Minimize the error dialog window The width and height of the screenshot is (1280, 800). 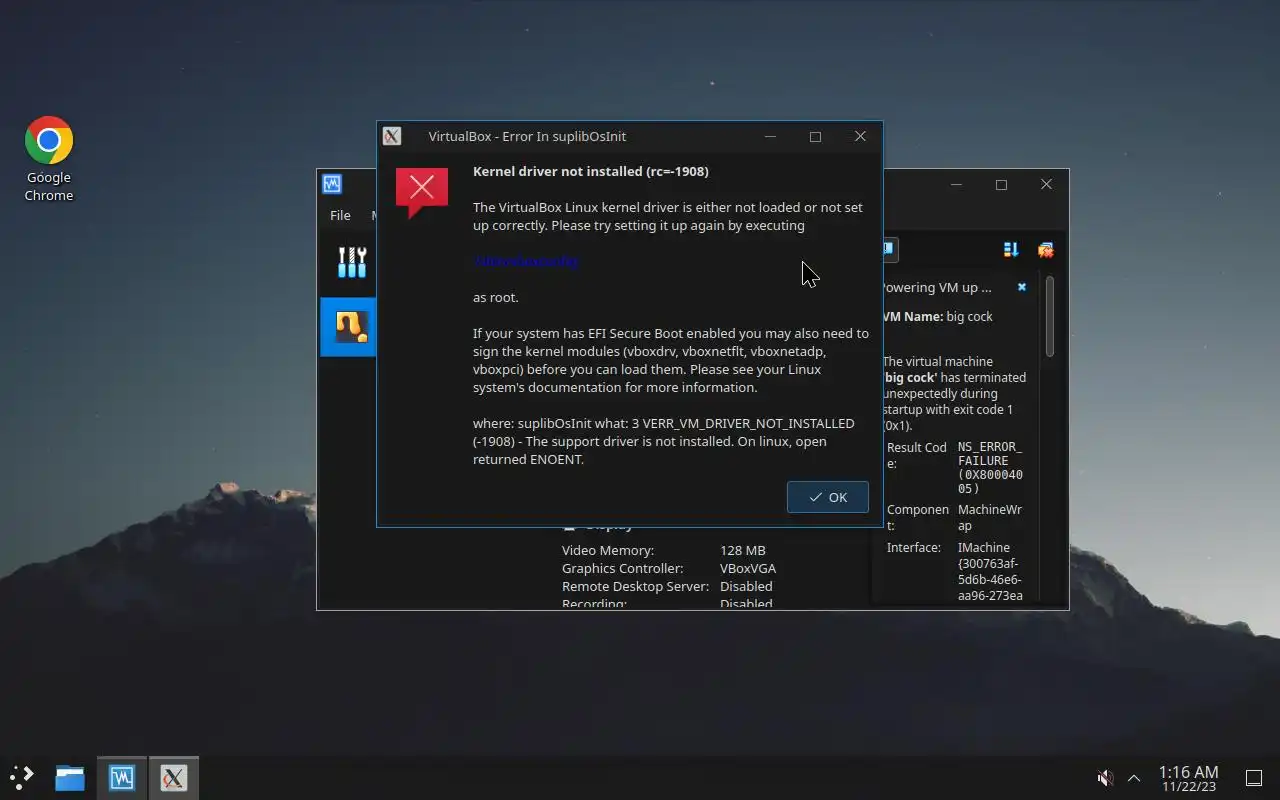coord(771,136)
